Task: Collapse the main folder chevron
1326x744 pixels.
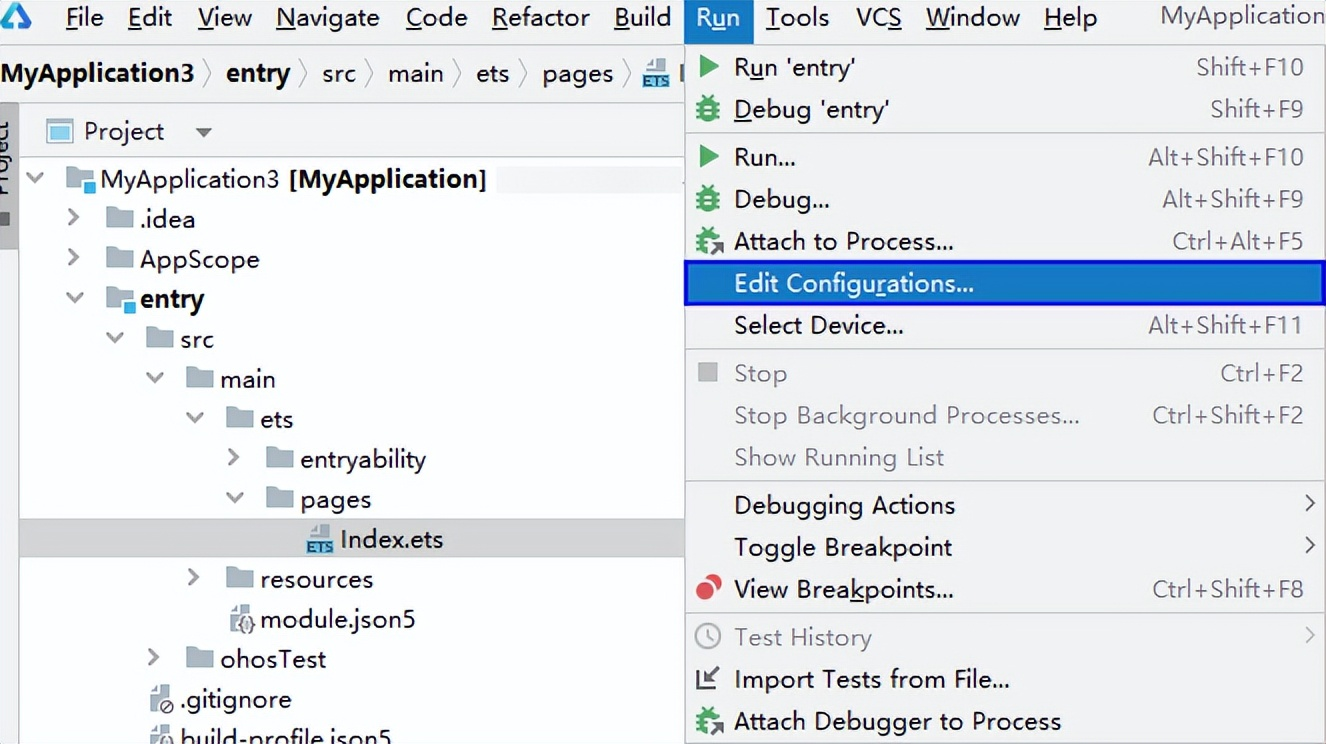Action: point(155,378)
